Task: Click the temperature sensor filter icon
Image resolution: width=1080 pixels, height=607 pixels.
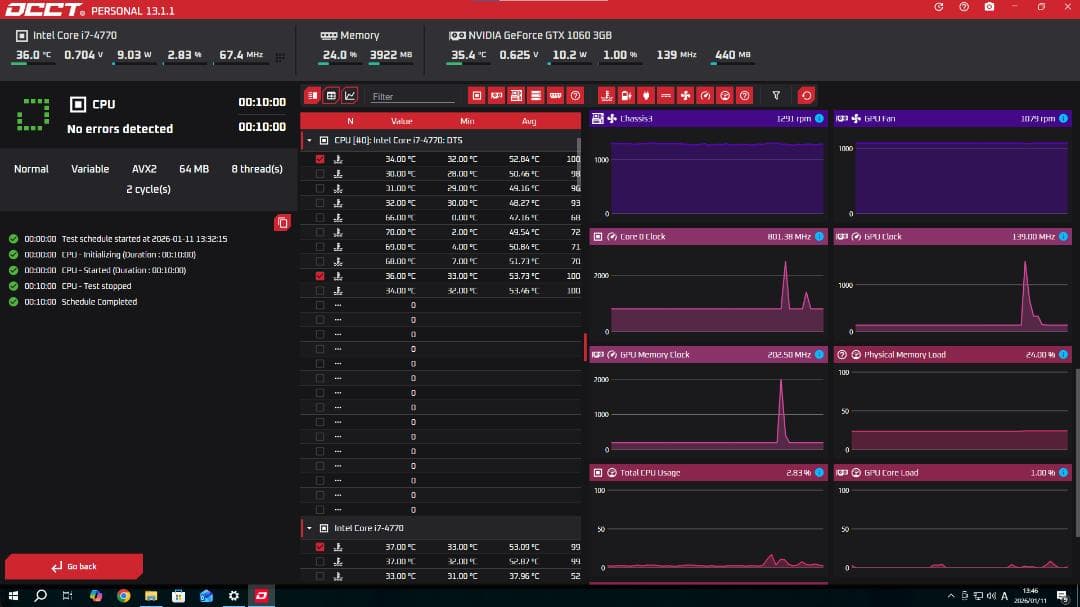Action: click(606, 96)
